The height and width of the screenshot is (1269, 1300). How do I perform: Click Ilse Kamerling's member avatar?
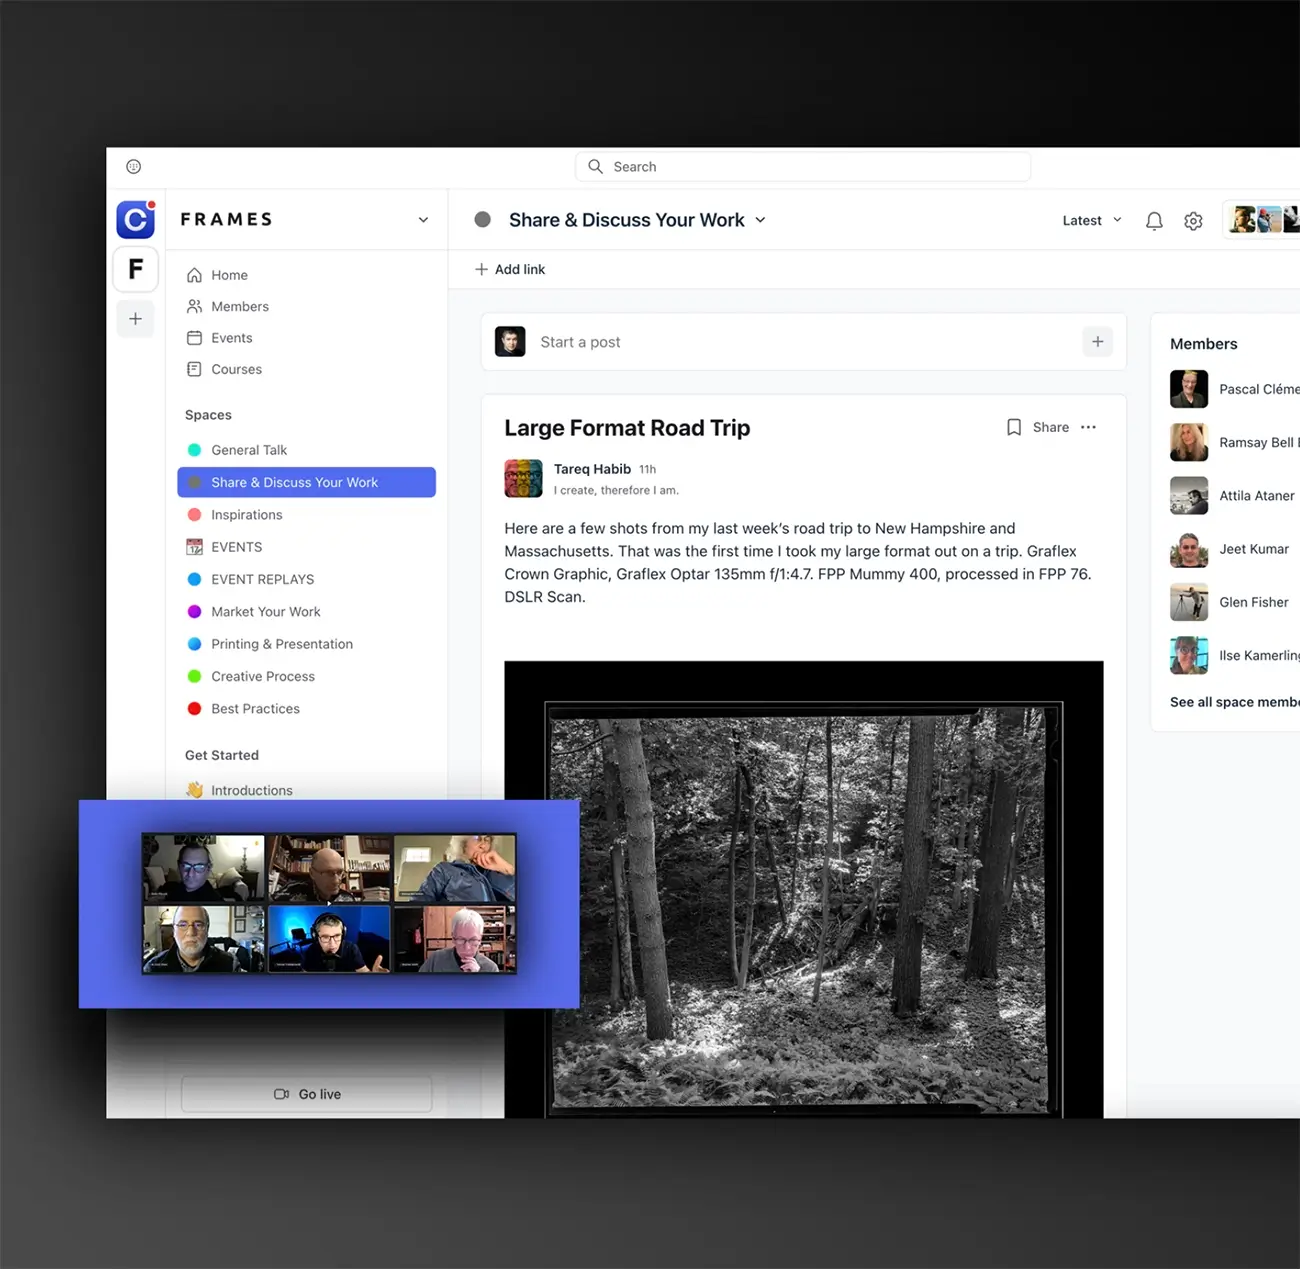[x=1189, y=656]
